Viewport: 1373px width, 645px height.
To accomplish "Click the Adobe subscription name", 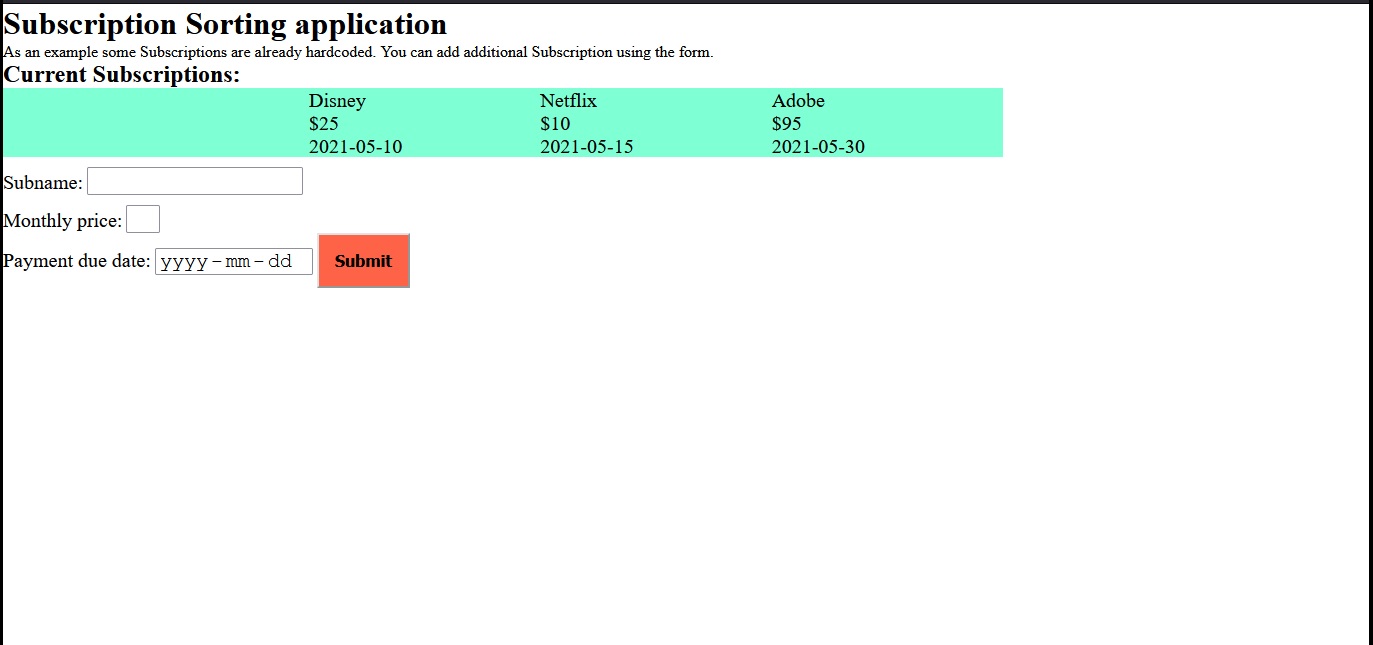I will [x=798, y=100].
